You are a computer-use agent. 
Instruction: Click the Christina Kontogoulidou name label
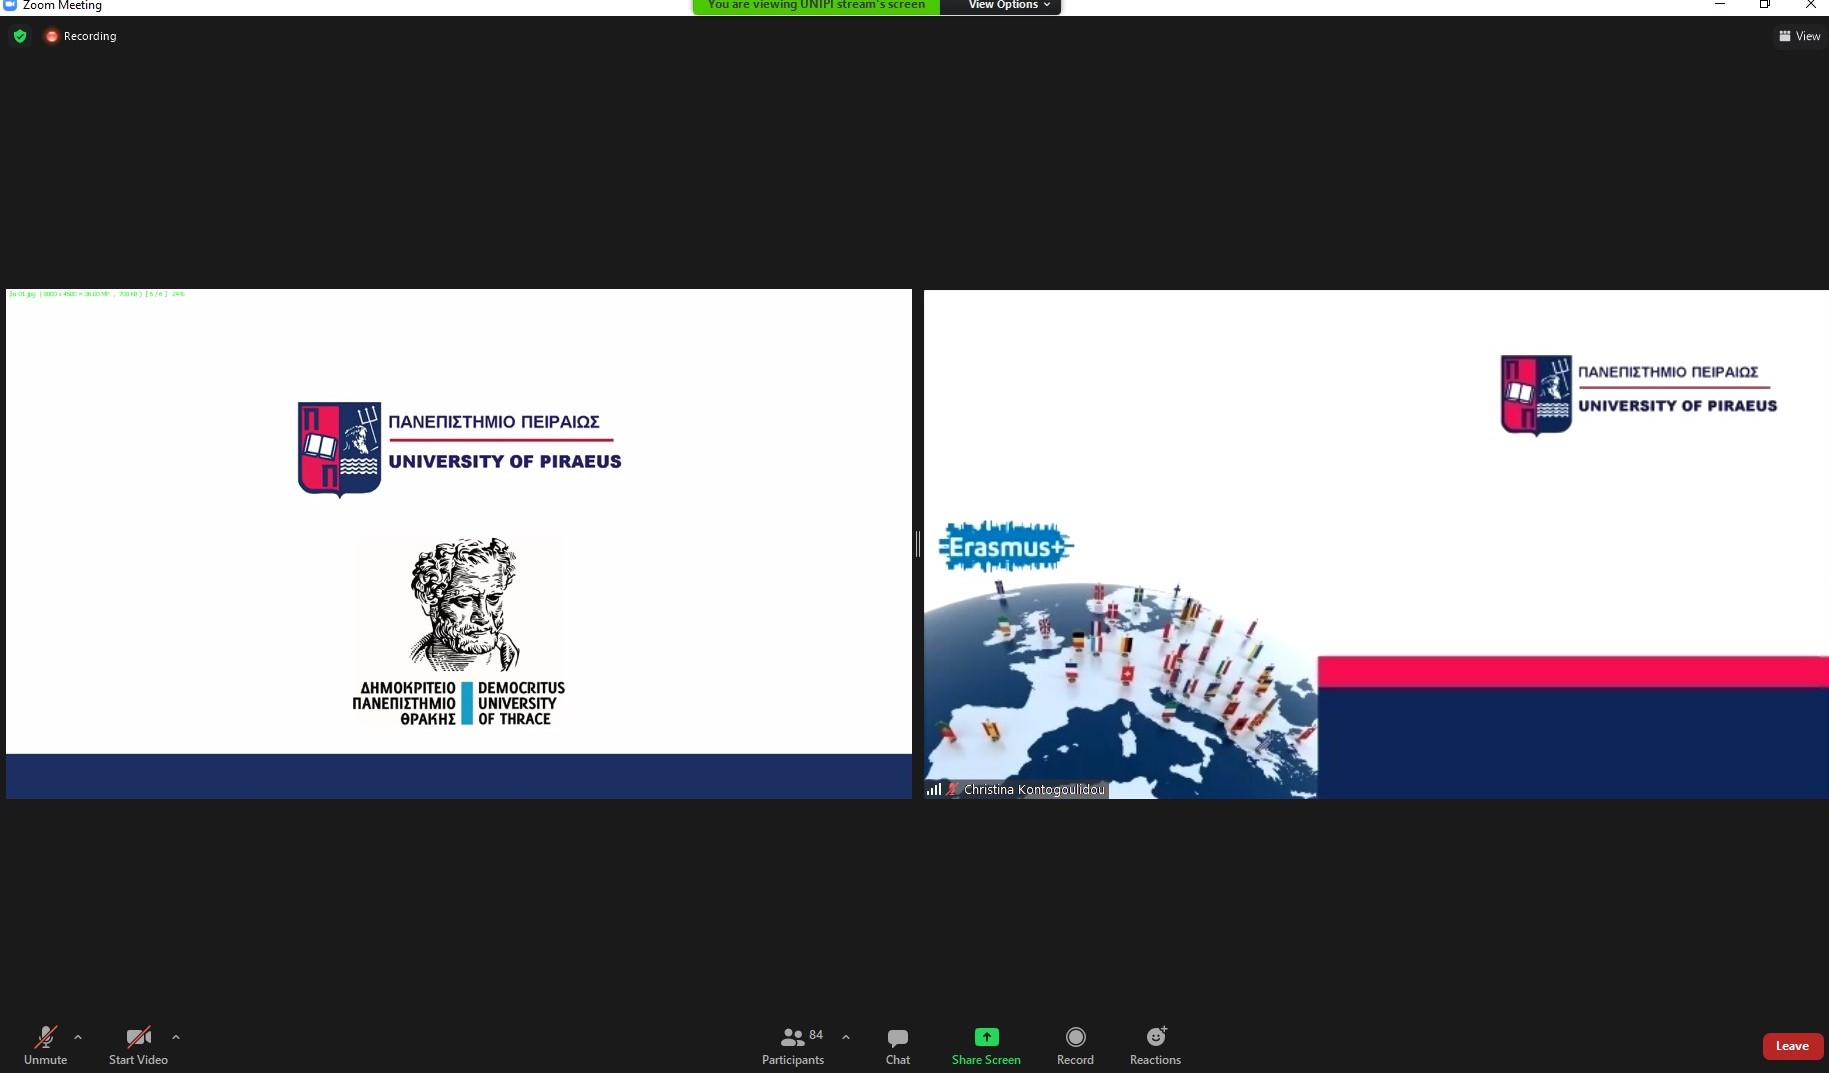(x=1034, y=789)
